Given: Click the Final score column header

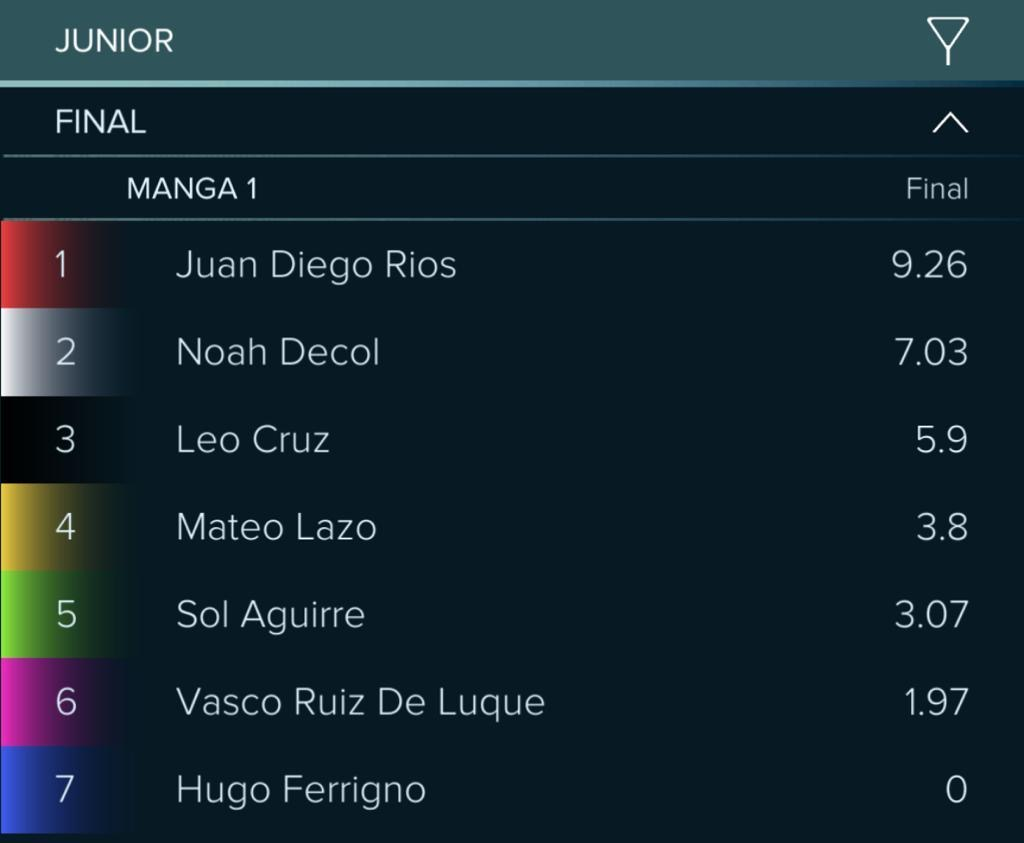Looking at the screenshot, I should pos(936,189).
